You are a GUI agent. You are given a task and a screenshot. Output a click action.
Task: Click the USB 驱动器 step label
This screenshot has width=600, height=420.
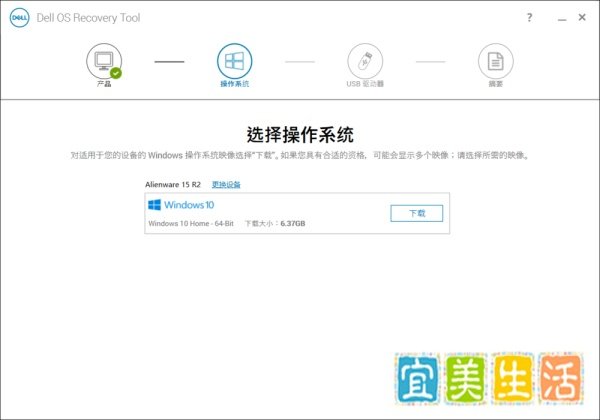[x=365, y=84]
